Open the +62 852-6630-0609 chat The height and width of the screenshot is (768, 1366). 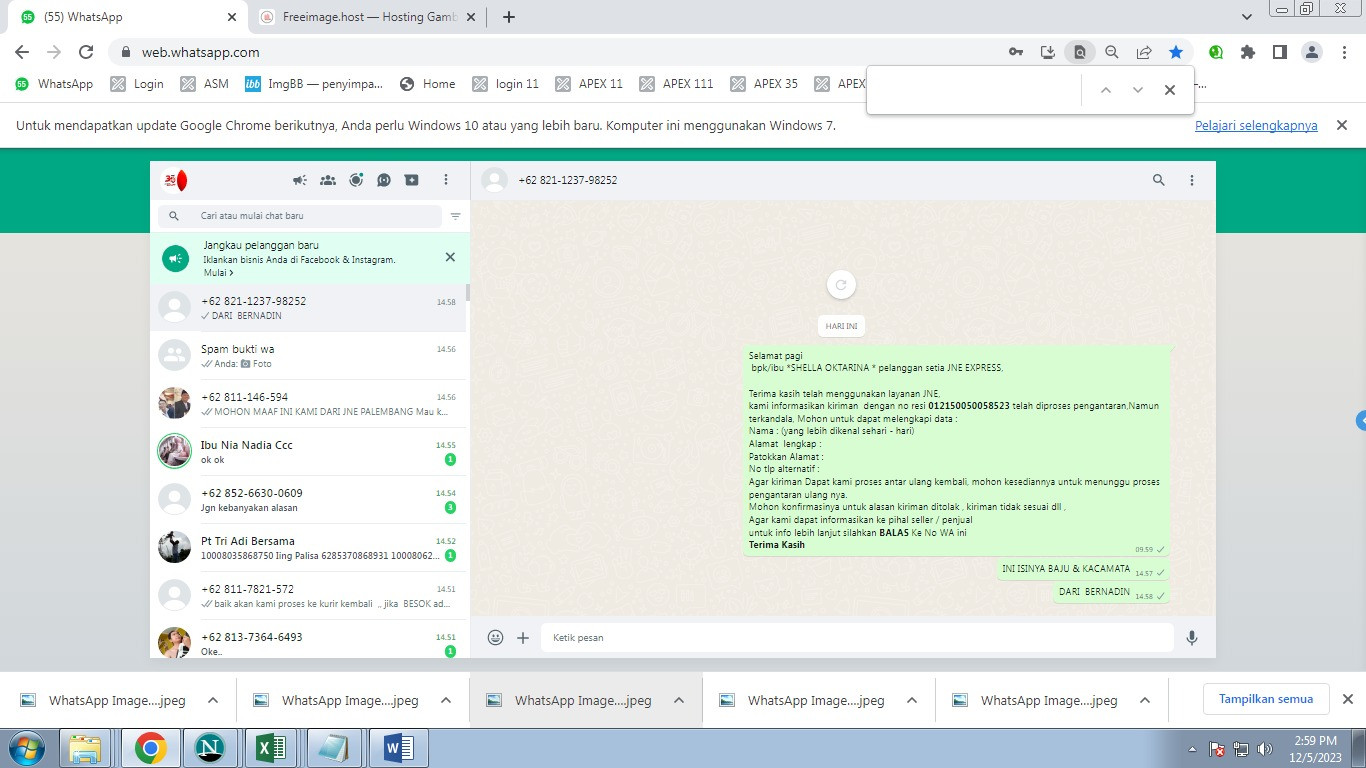point(308,500)
